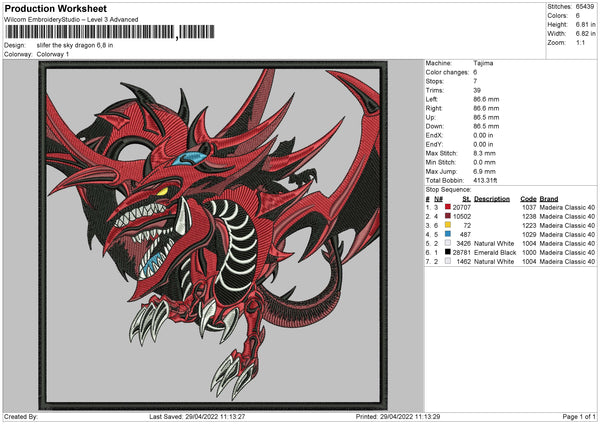The image size is (600, 424).
Task: Pick the white swatch in stop 5
Action: [448, 243]
